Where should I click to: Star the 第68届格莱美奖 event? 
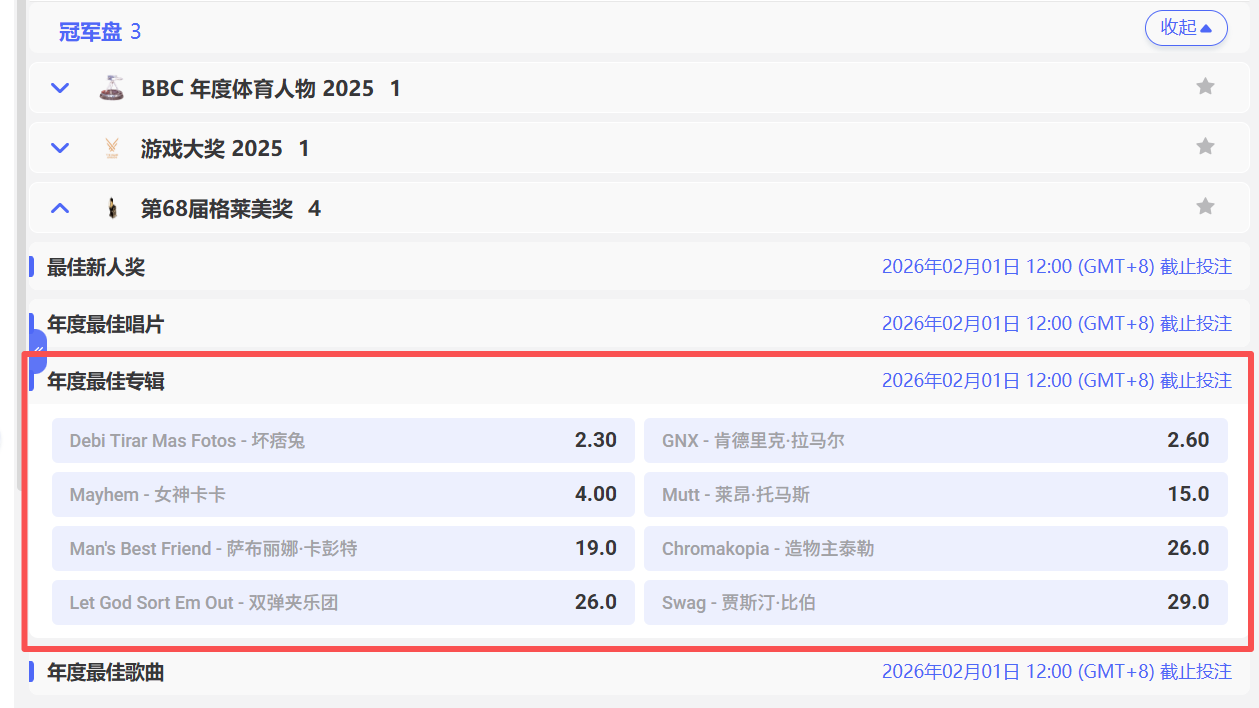[1205, 207]
